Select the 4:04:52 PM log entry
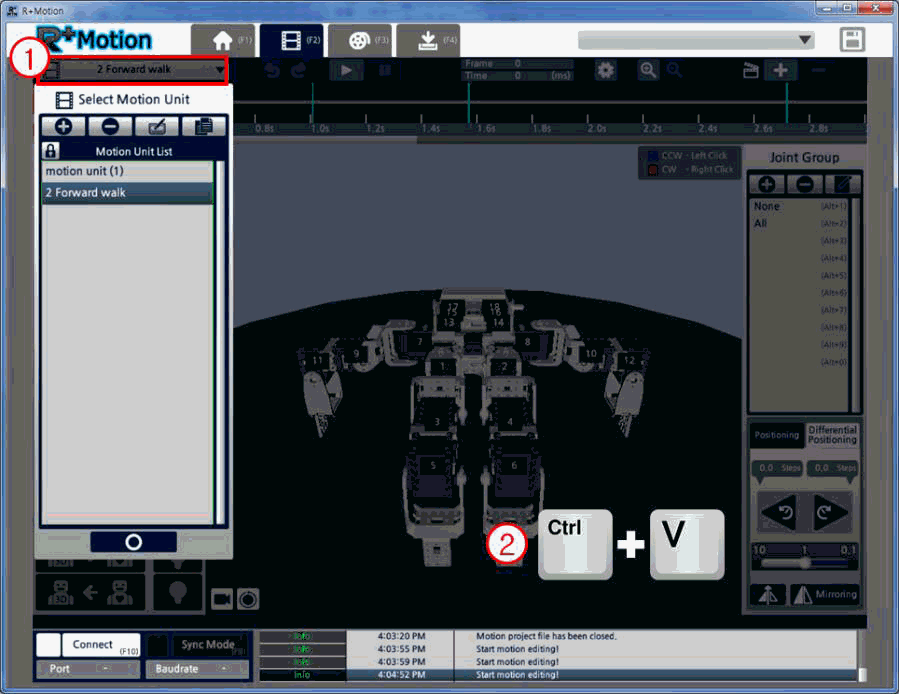899x694 pixels. click(559, 675)
